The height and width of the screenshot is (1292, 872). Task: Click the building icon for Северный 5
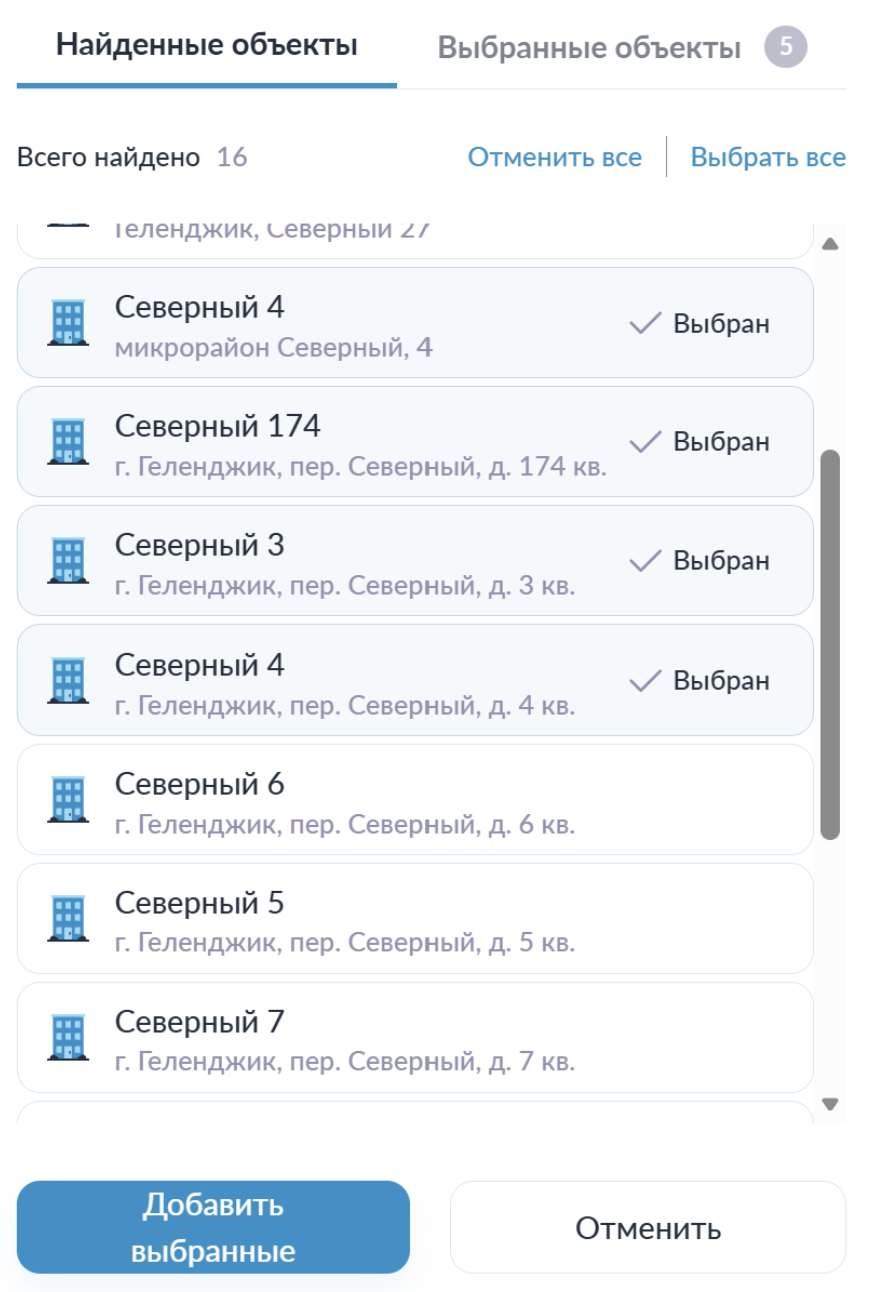tap(68, 919)
